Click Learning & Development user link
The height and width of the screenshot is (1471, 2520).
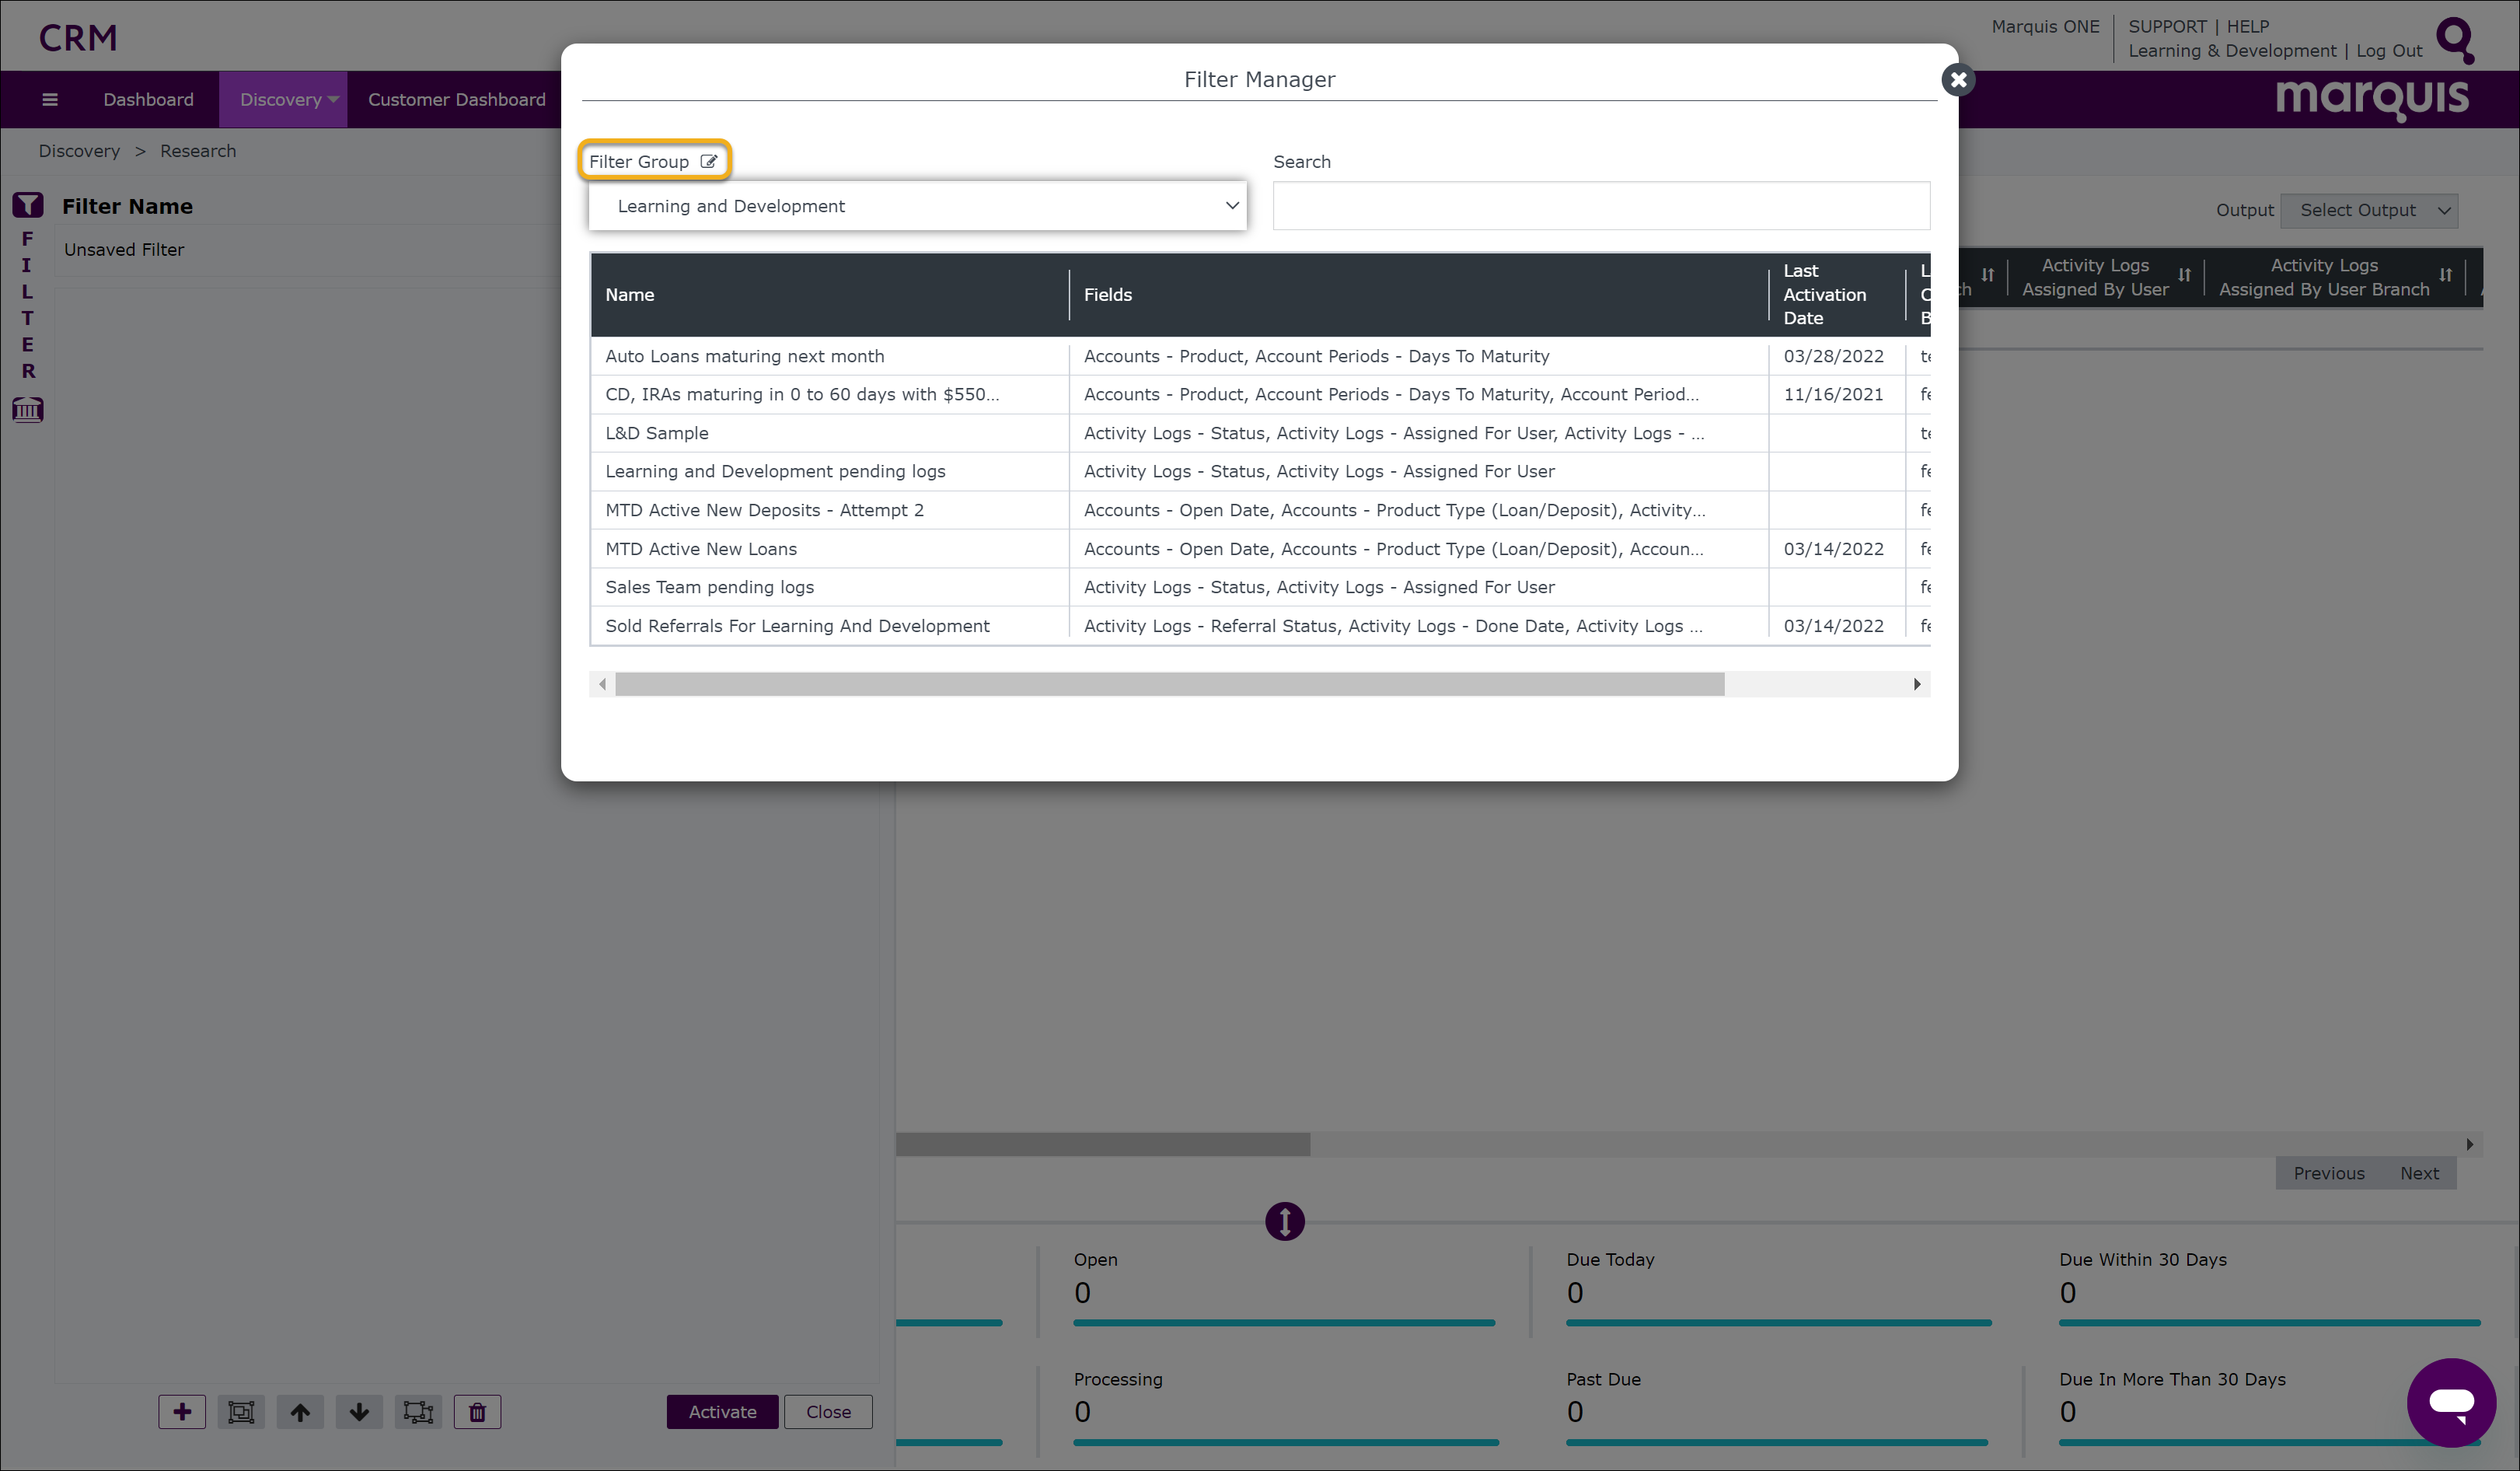[2232, 51]
